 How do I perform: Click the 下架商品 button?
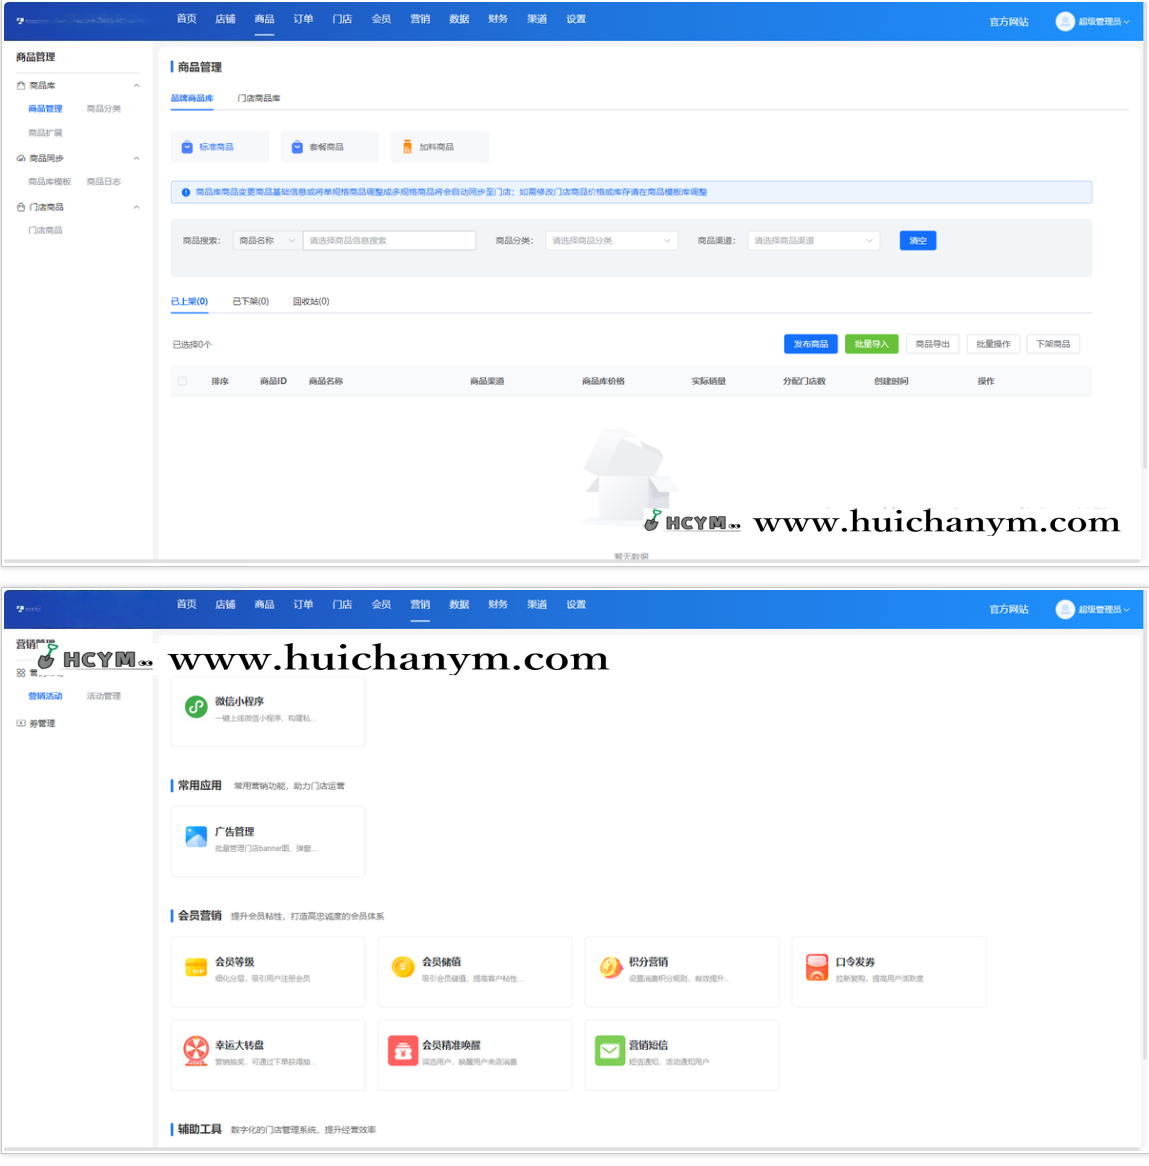pyautogui.click(x=1053, y=344)
